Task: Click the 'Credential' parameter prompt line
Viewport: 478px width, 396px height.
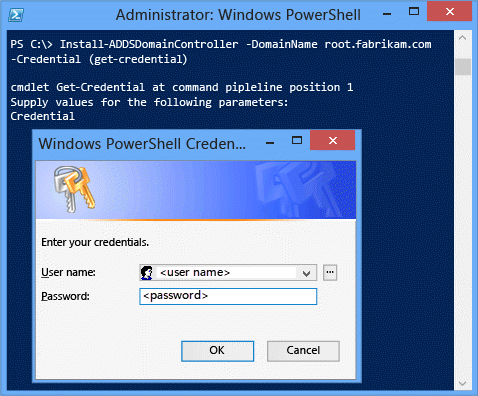Action: click(x=43, y=116)
